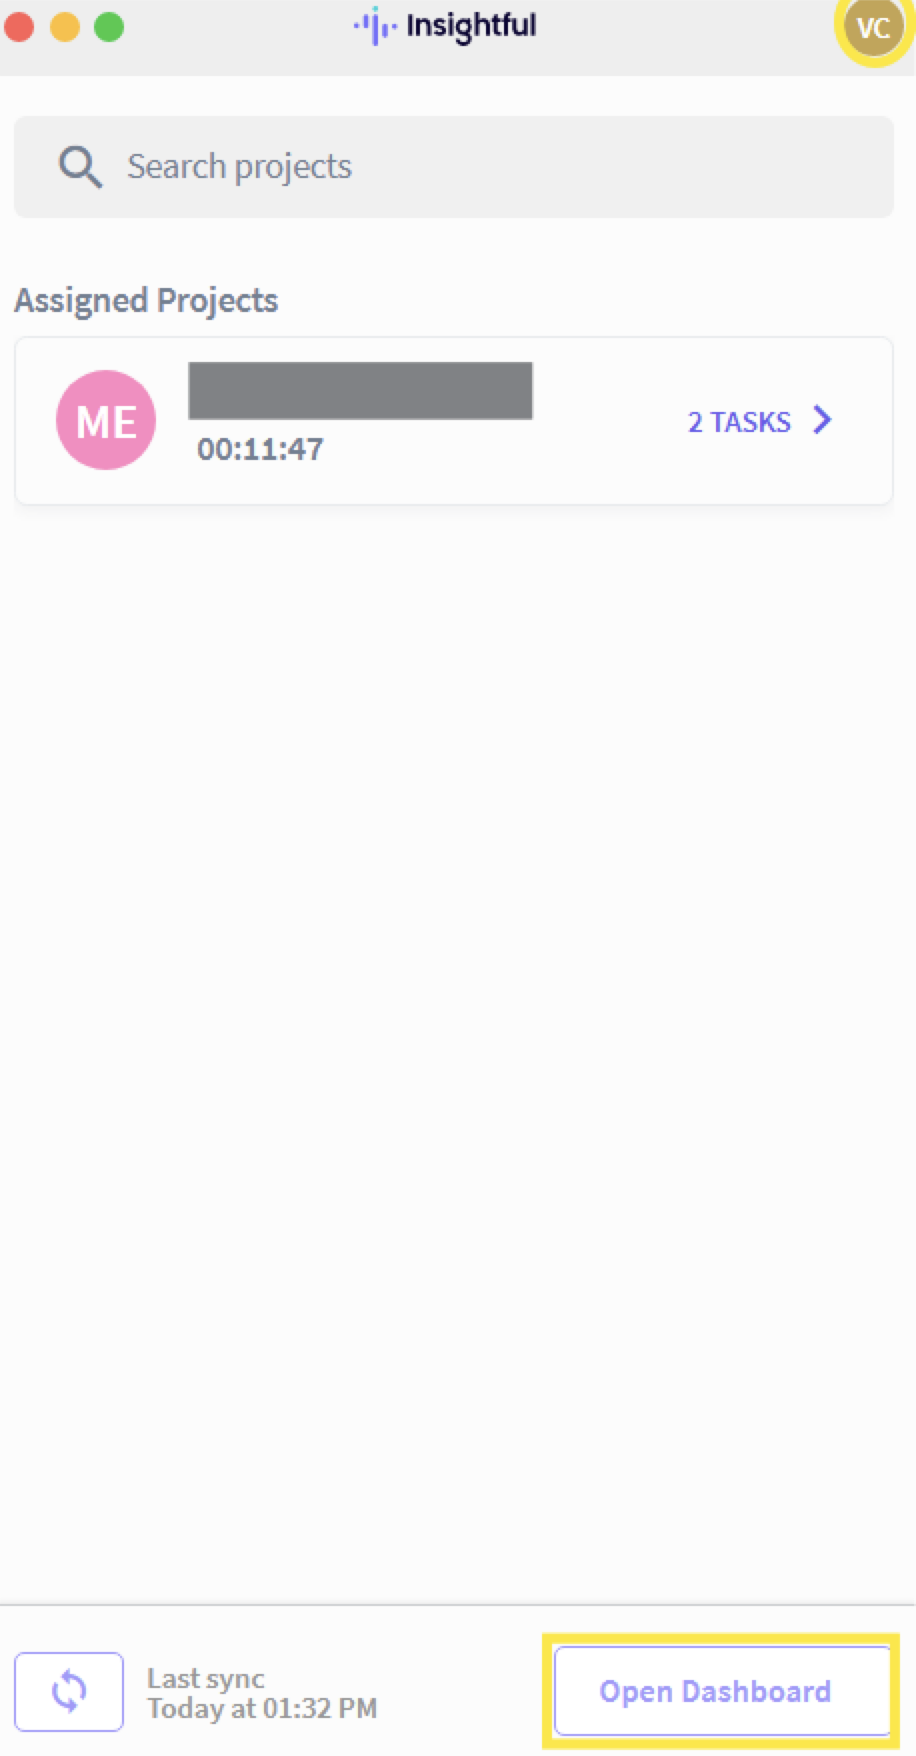This screenshot has height=1756, width=916.
Task: Click the Insightful title text
Action: [x=471, y=26]
